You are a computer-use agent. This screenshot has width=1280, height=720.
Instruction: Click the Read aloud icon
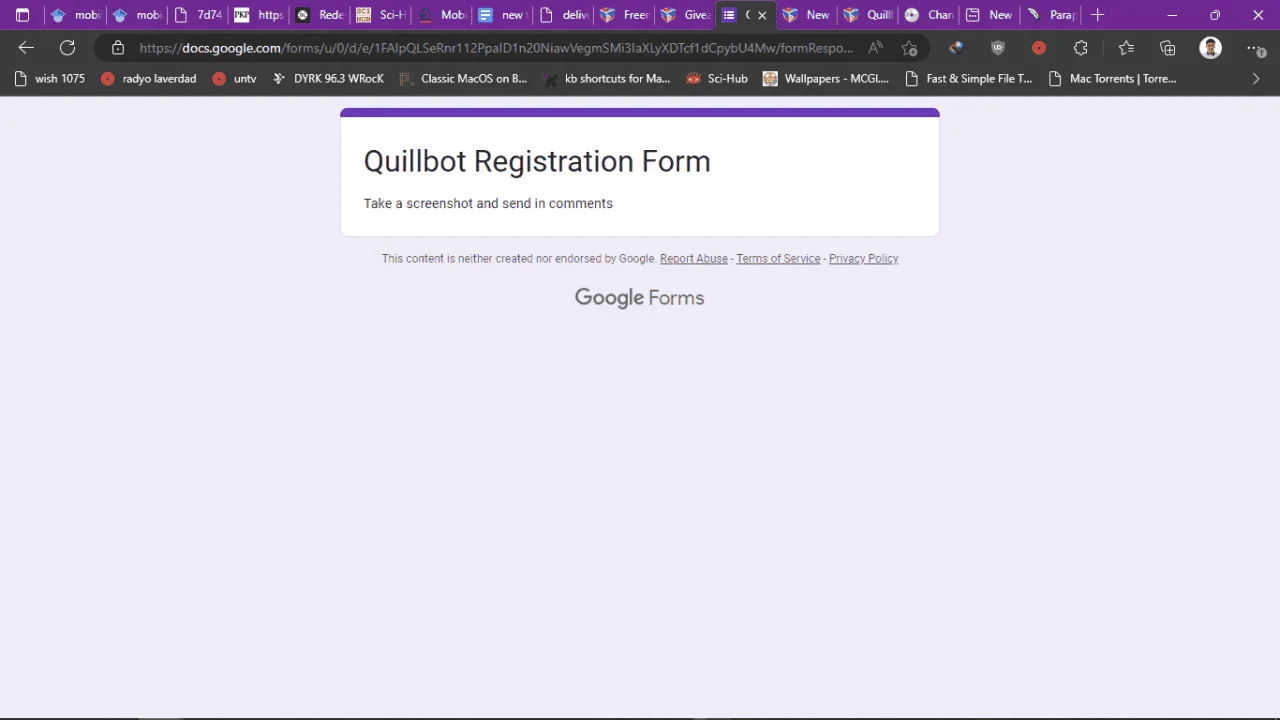coord(875,48)
